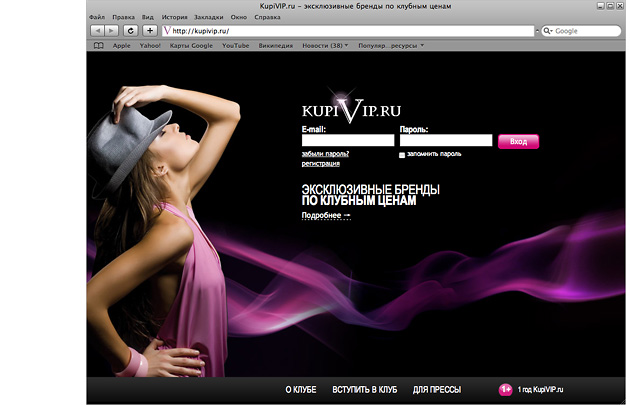Open the bookmarks book icon in bookmarks bar
This screenshot has height=405, width=630.
[98, 45]
